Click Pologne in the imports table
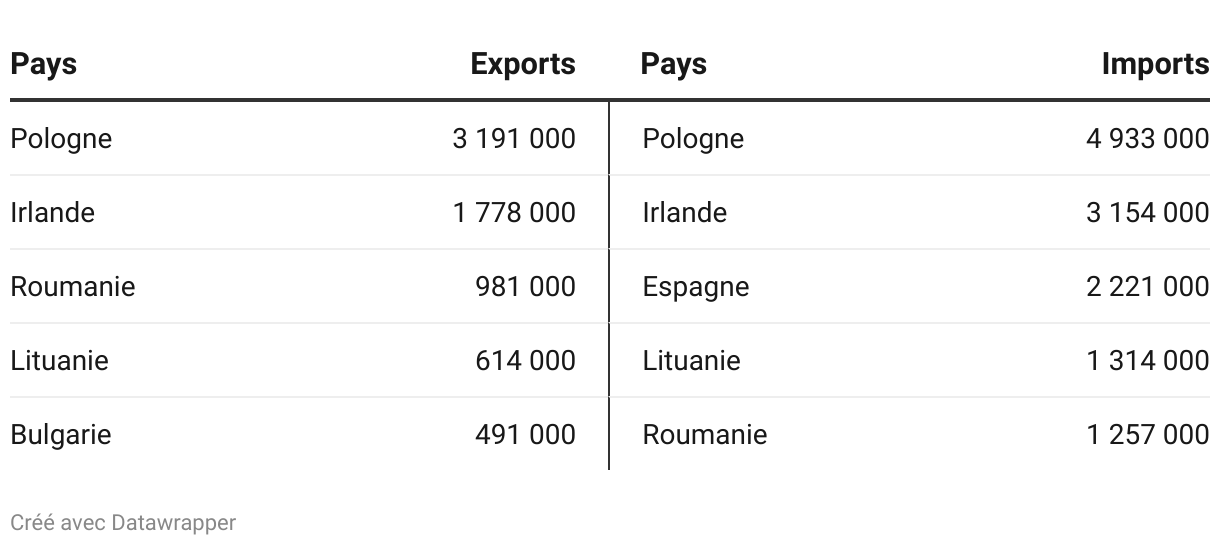 tap(693, 138)
